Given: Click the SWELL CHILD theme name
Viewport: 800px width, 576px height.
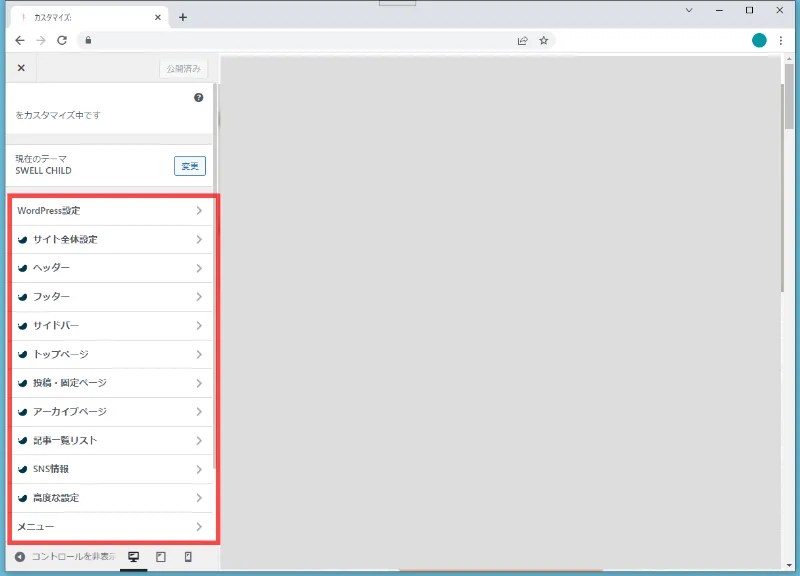Looking at the screenshot, I should [43, 171].
